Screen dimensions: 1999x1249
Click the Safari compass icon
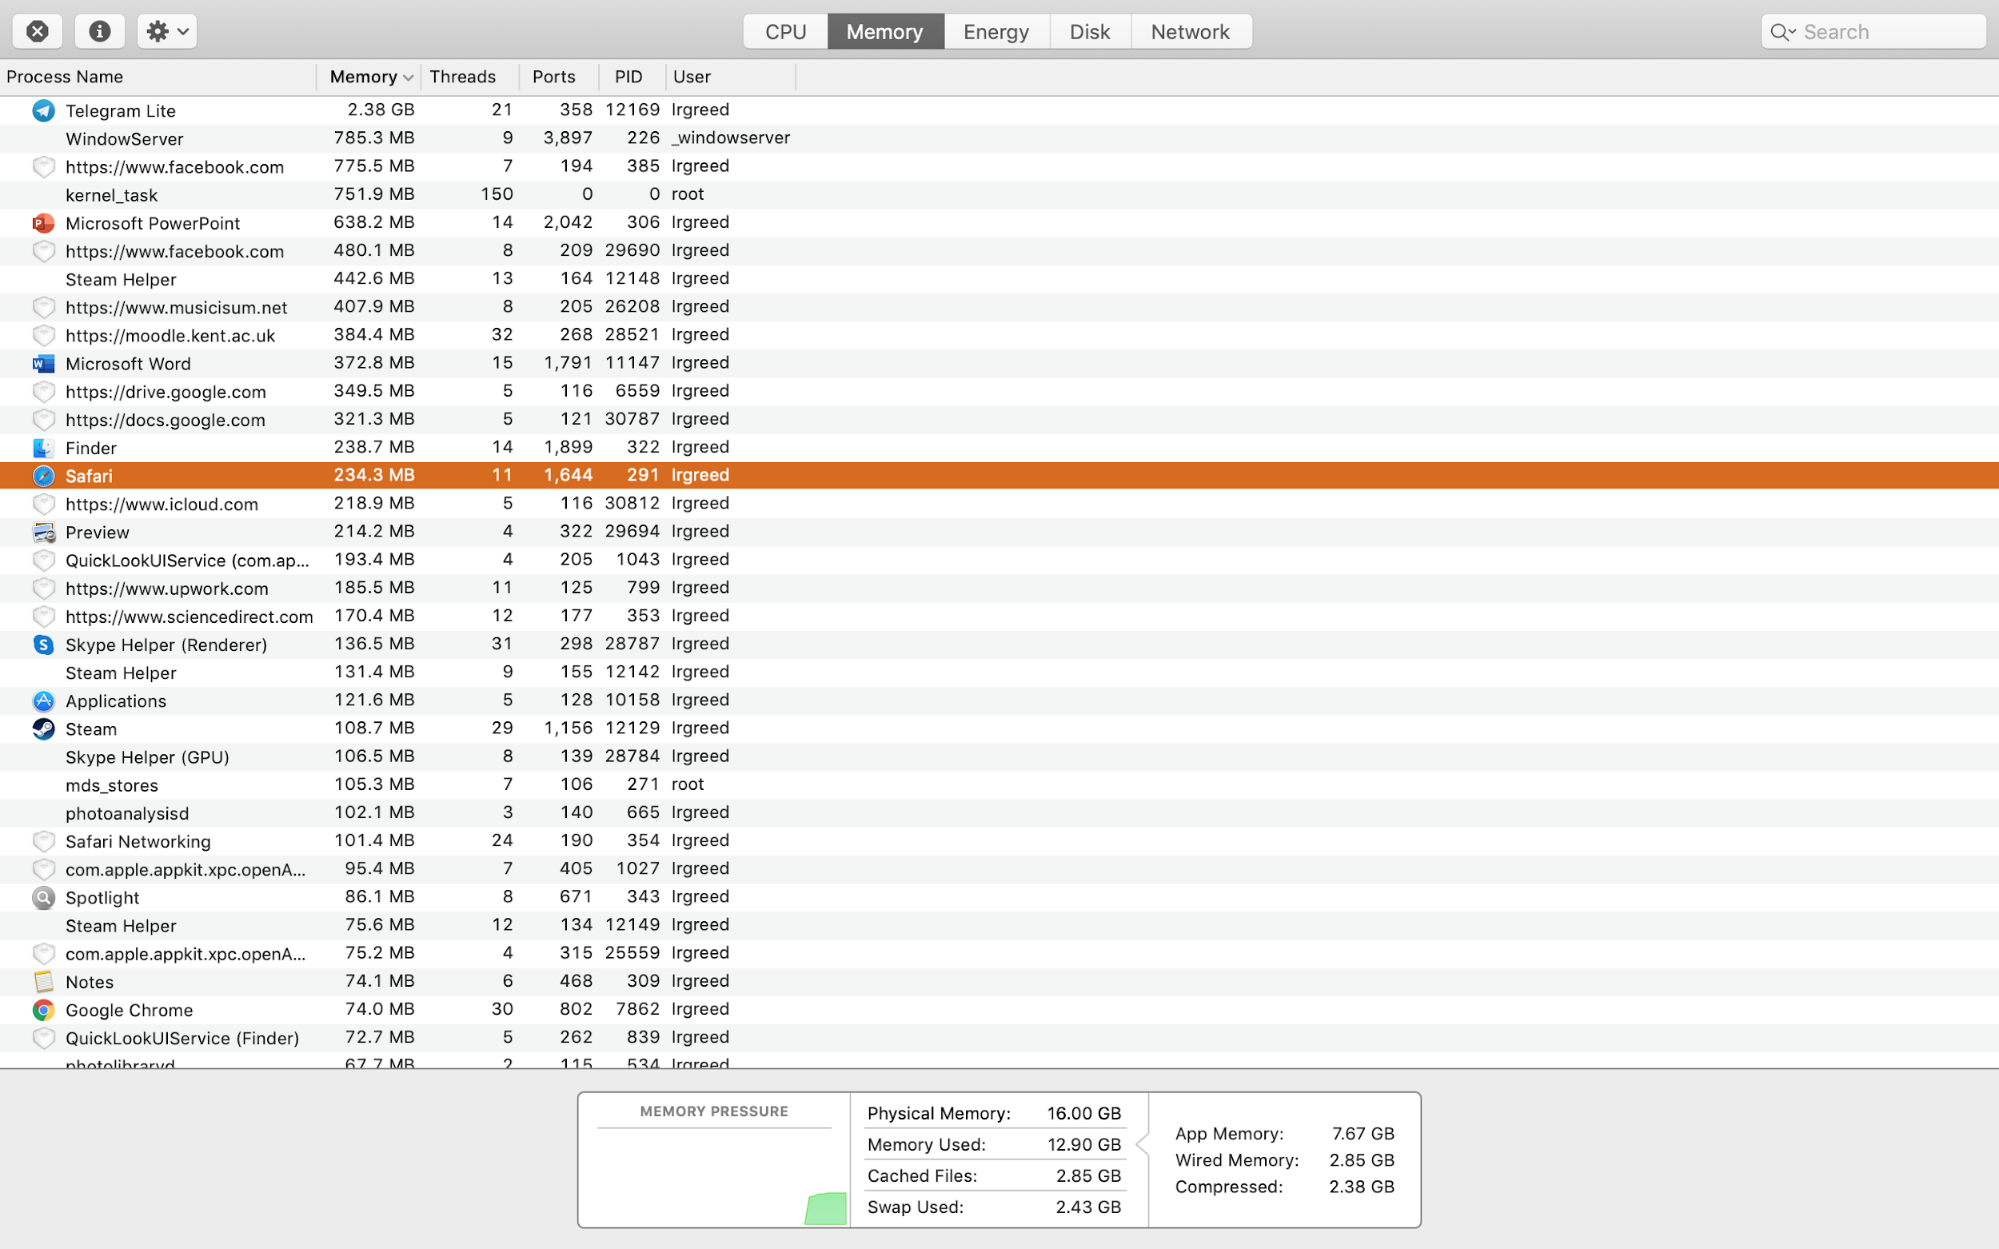tap(43, 476)
